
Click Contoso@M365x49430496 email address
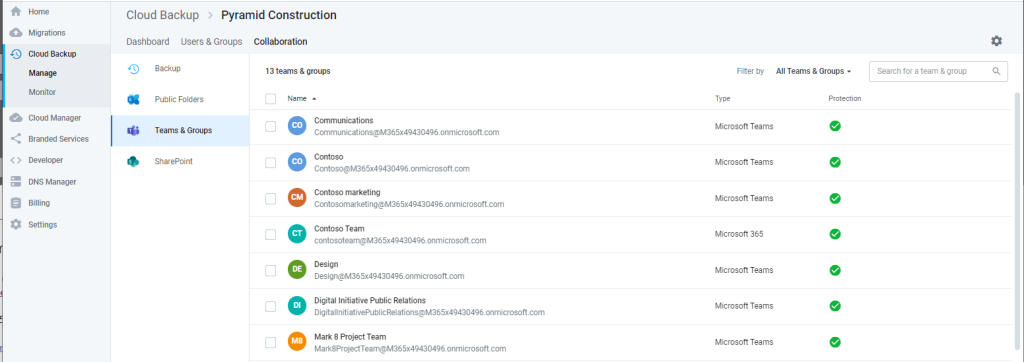(392, 169)
